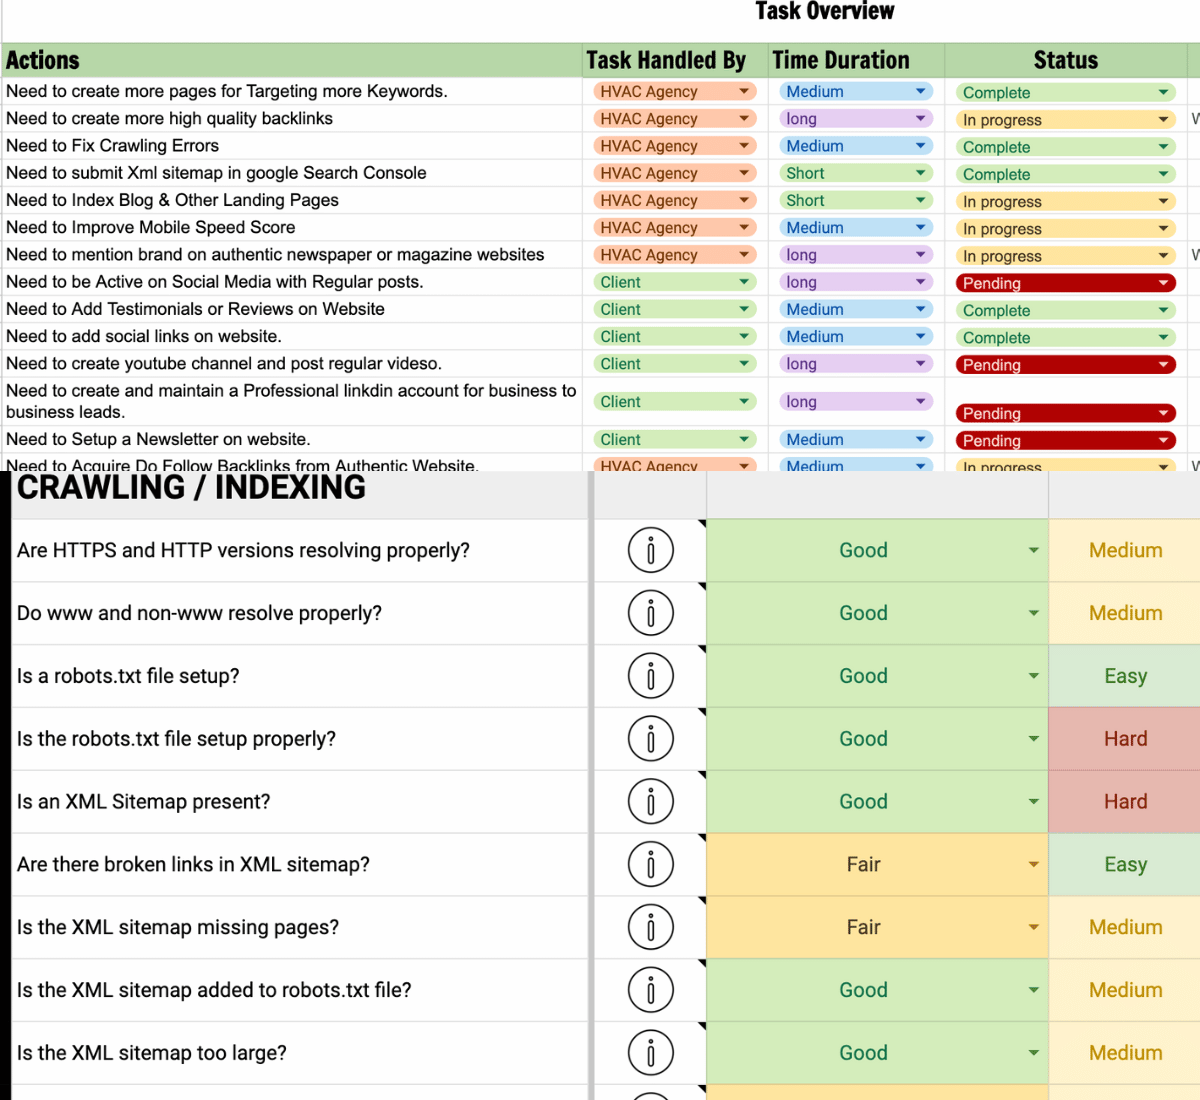Expand Time Duration dropdown for Improve Mobile Speed Score
This screenshot has width=1200, height=1100.
tap(920, 228)
